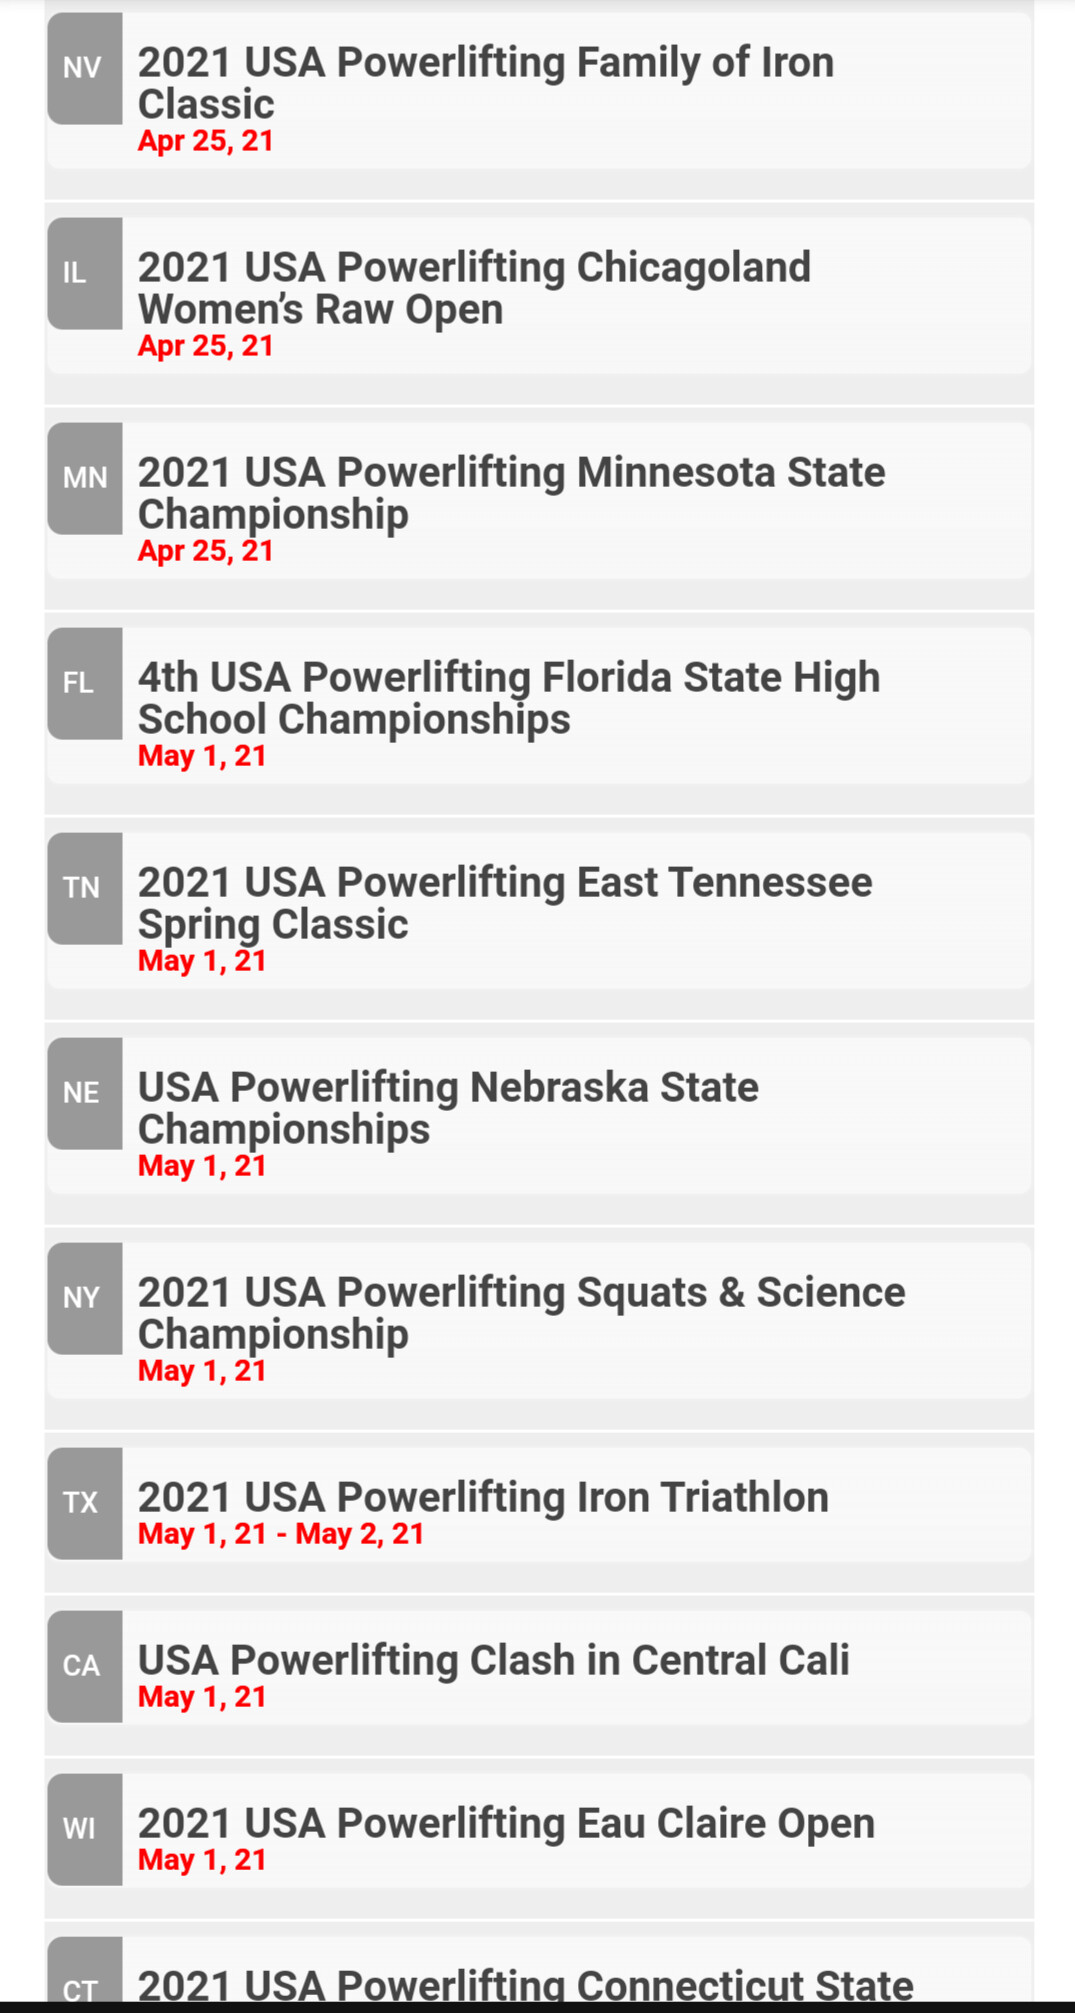Screen dimensions: 1075x2013
Task: Tap the IL state badge
Action: tap(85, 273)
